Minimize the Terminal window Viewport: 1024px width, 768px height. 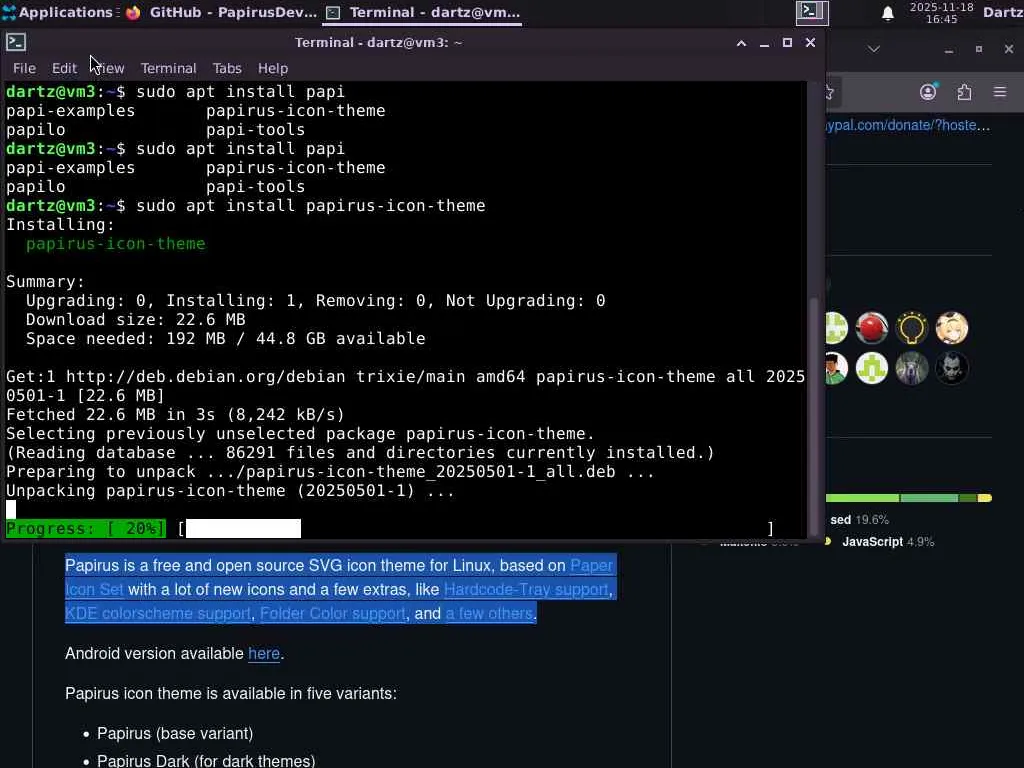tap(764, 43)
